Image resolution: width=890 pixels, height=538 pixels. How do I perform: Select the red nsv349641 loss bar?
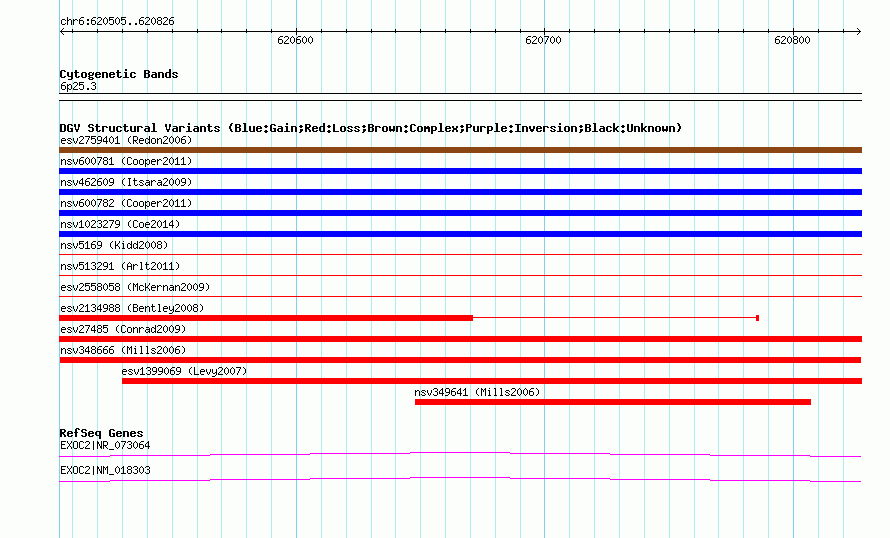[x=612, y=402]
